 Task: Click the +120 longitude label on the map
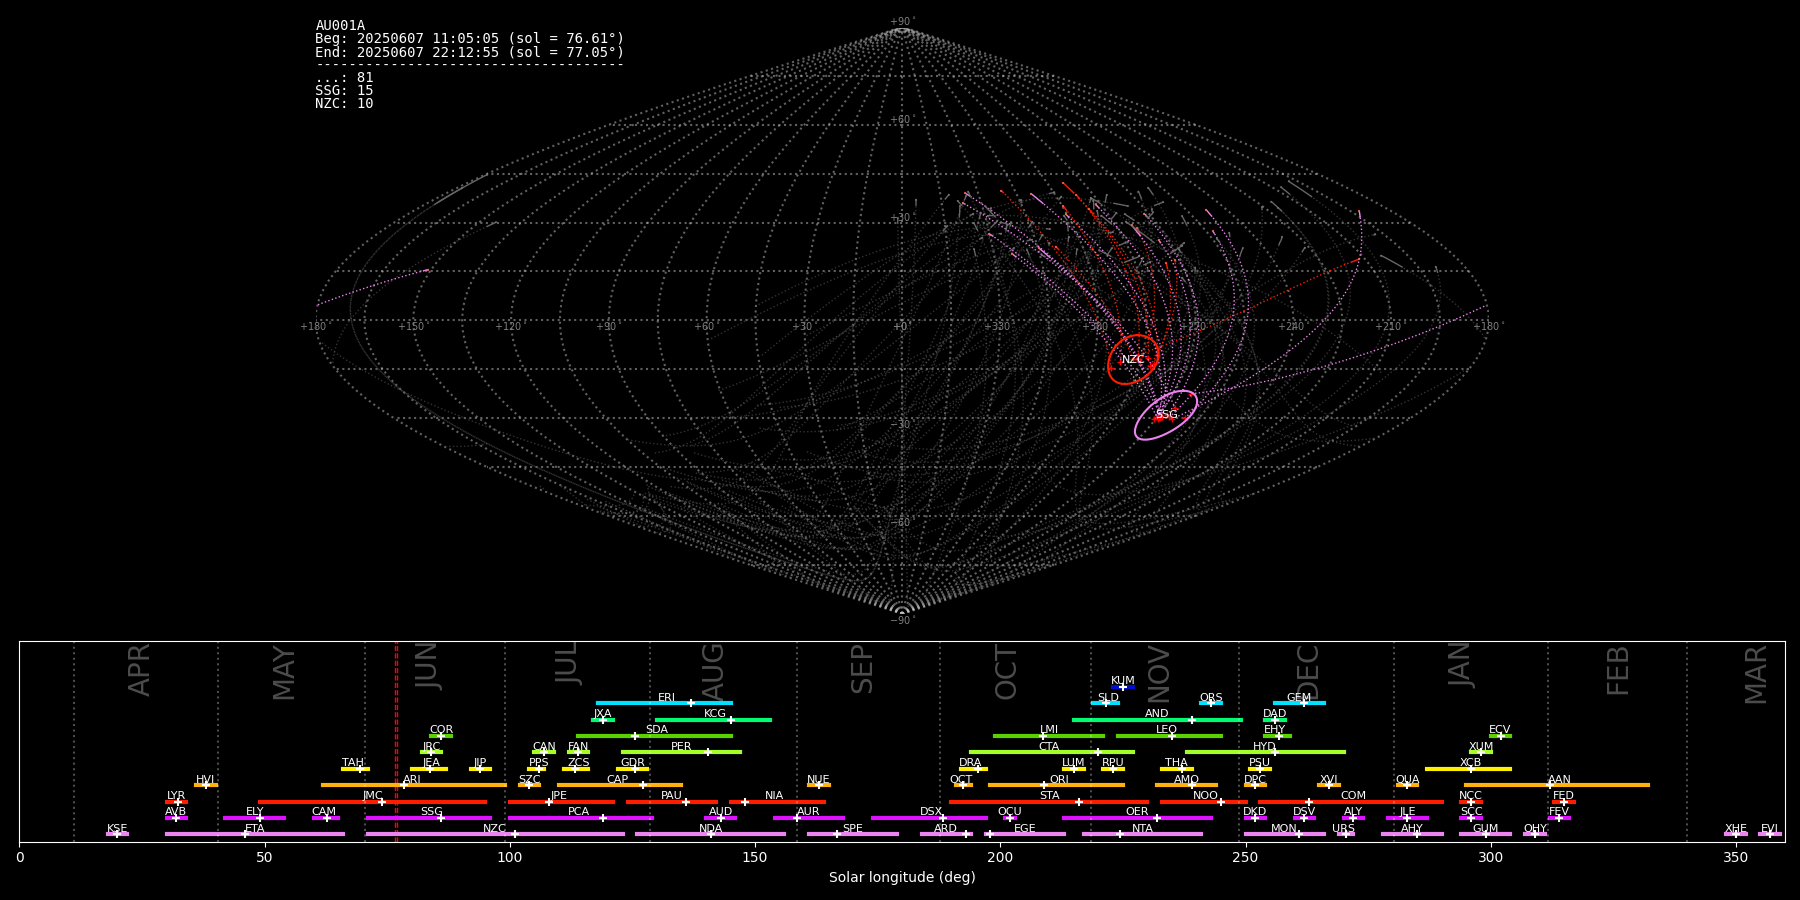pyautogui.click(x=508, y=327)
